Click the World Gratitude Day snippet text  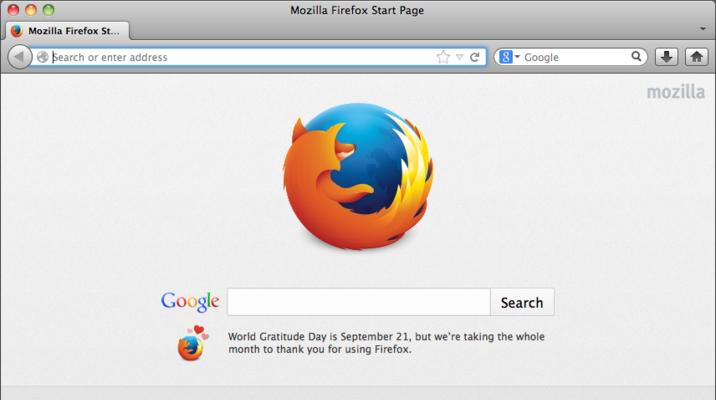[386, 343]
